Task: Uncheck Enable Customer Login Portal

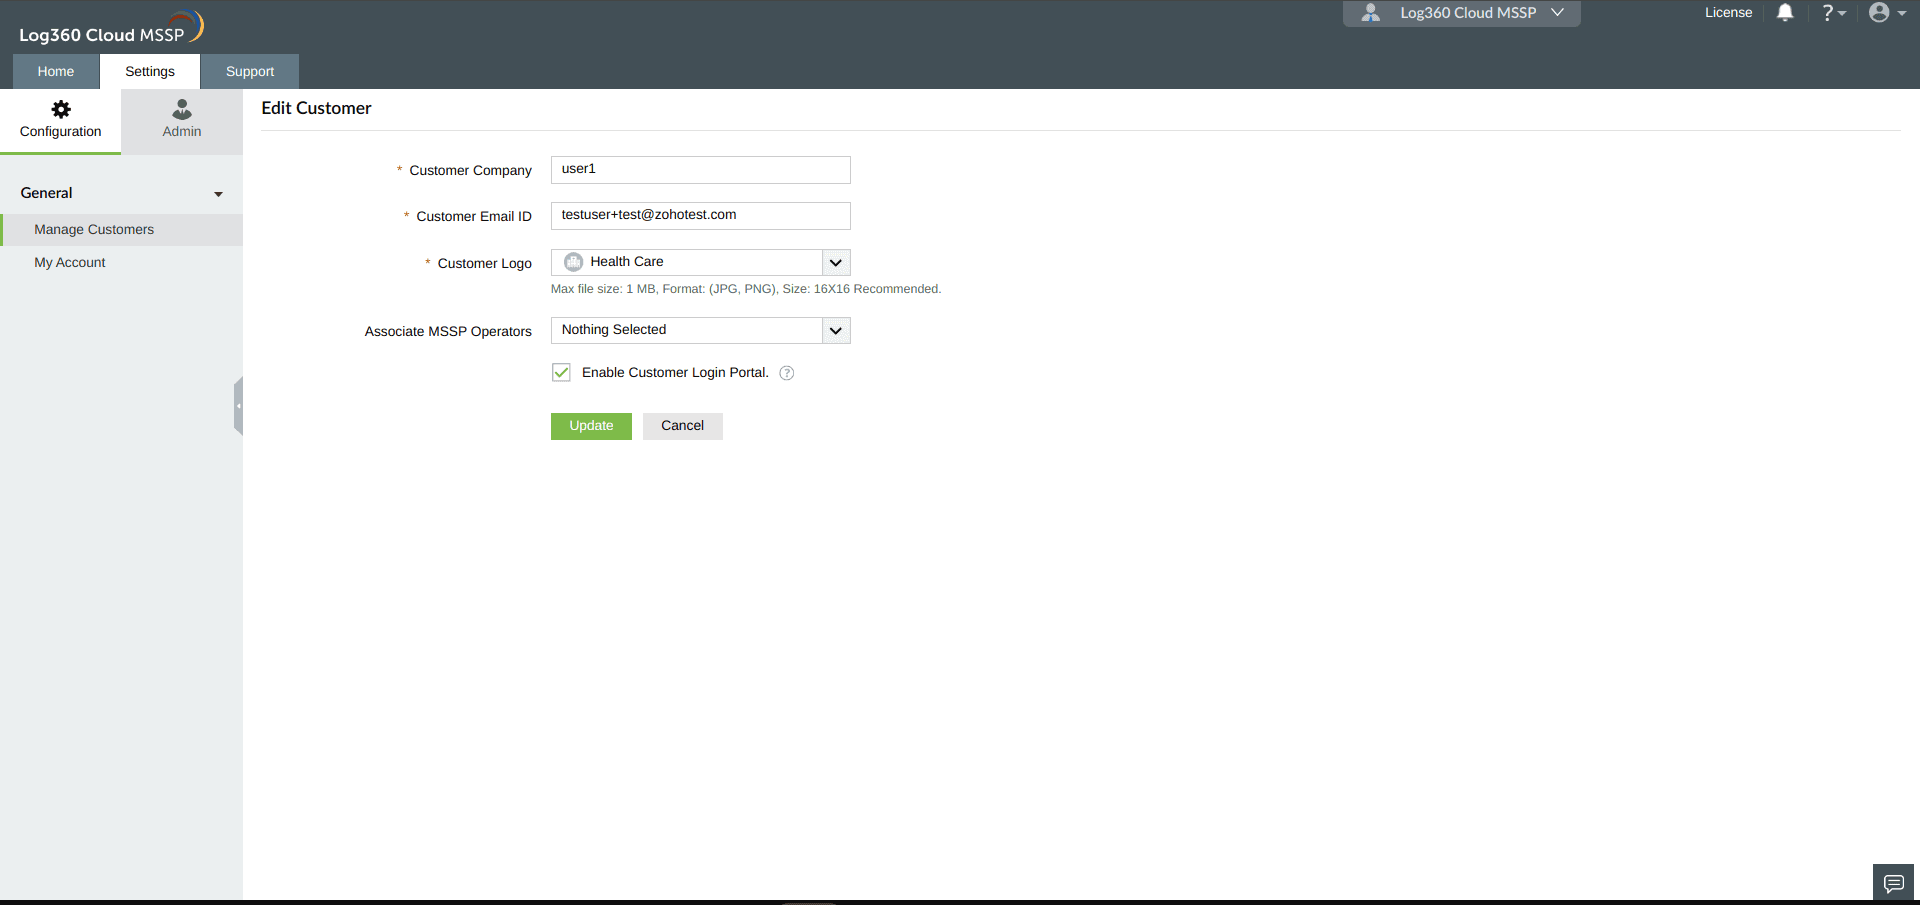Action: pyautogui.click(x=561, y=372)
